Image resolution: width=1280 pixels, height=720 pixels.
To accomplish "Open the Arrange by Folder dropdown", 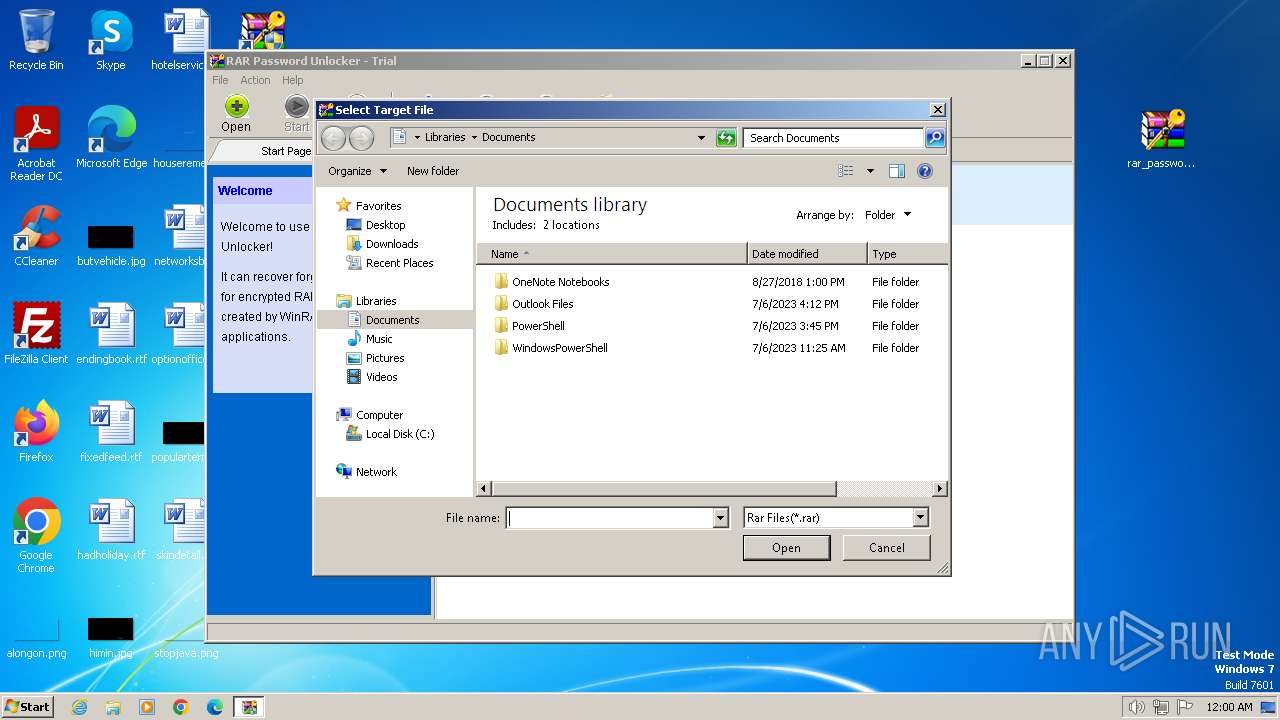I will pos(888,215).
